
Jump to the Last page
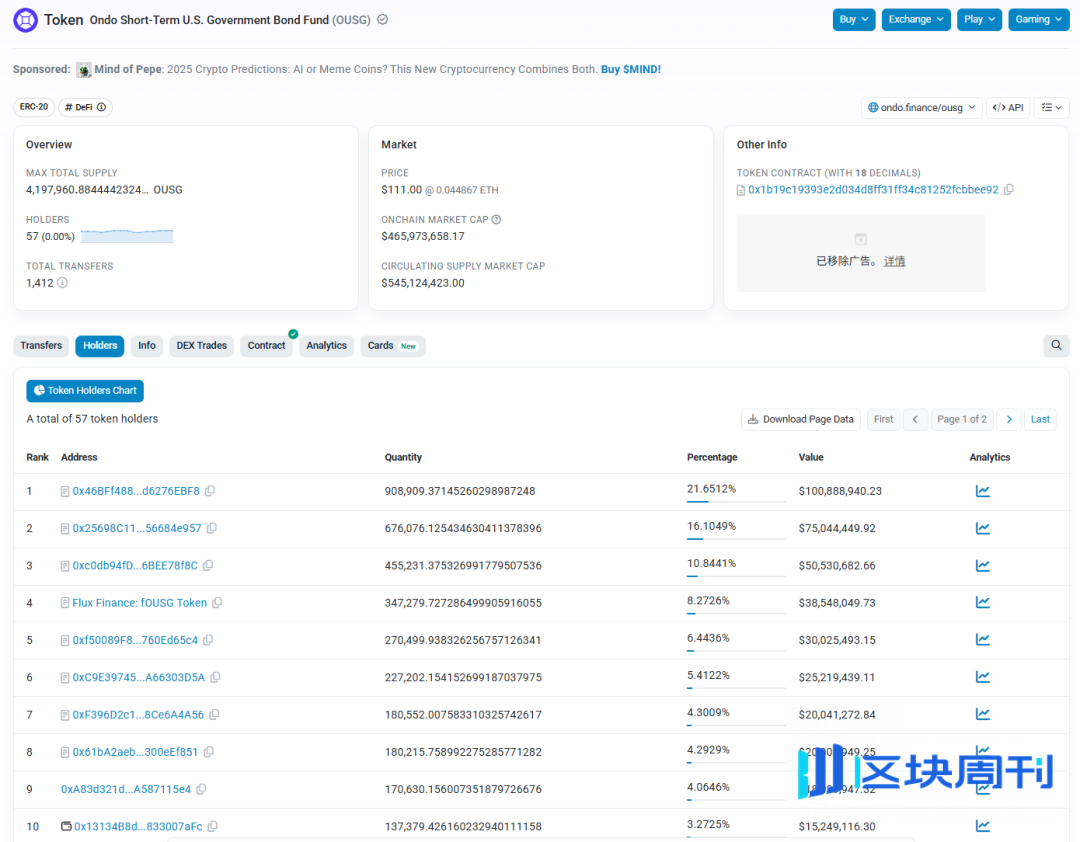click(1040, 419)
